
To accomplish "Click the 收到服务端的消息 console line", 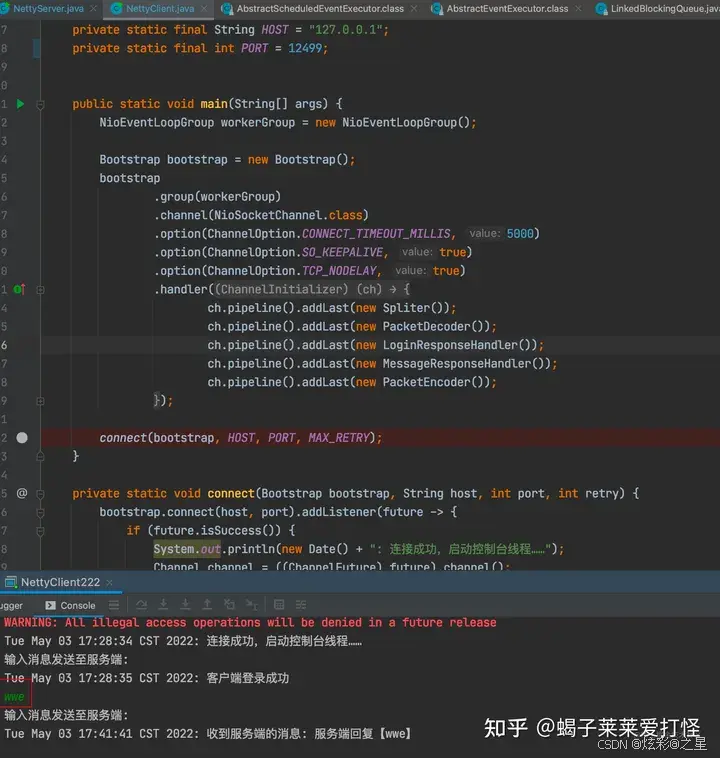I will (207, 734).
